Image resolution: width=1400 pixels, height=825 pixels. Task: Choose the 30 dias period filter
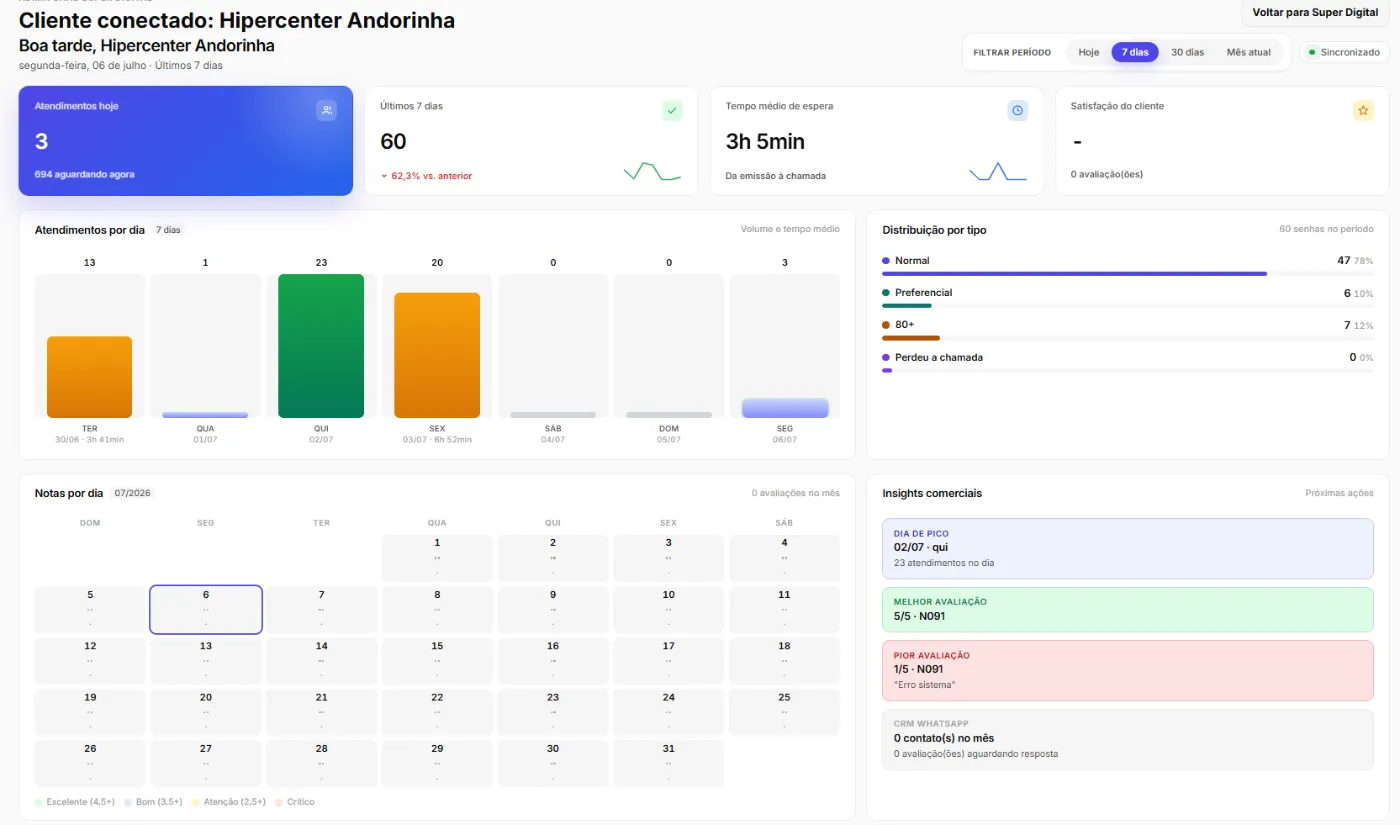[1187, 52]
